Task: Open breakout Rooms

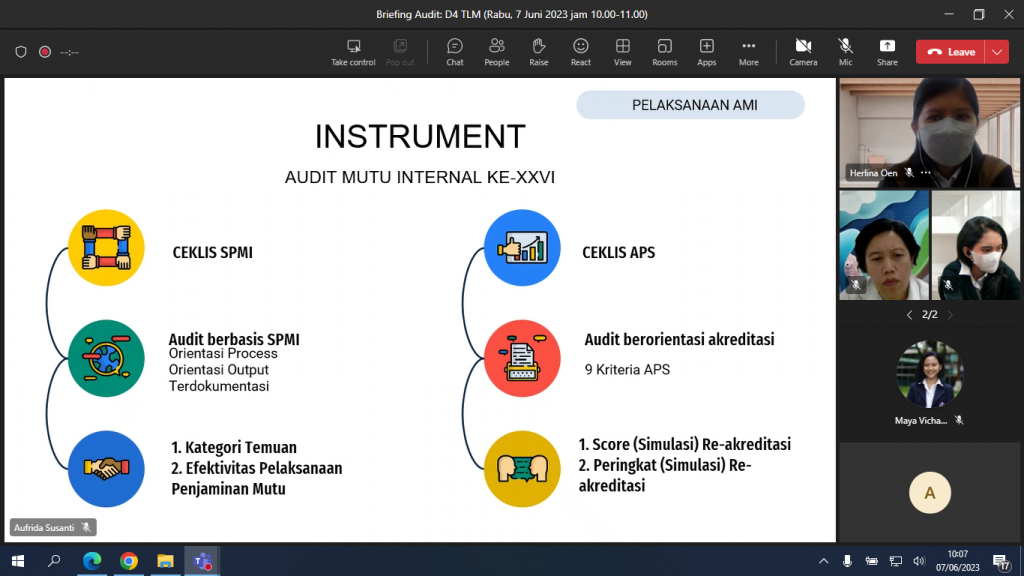Action: 664,51
